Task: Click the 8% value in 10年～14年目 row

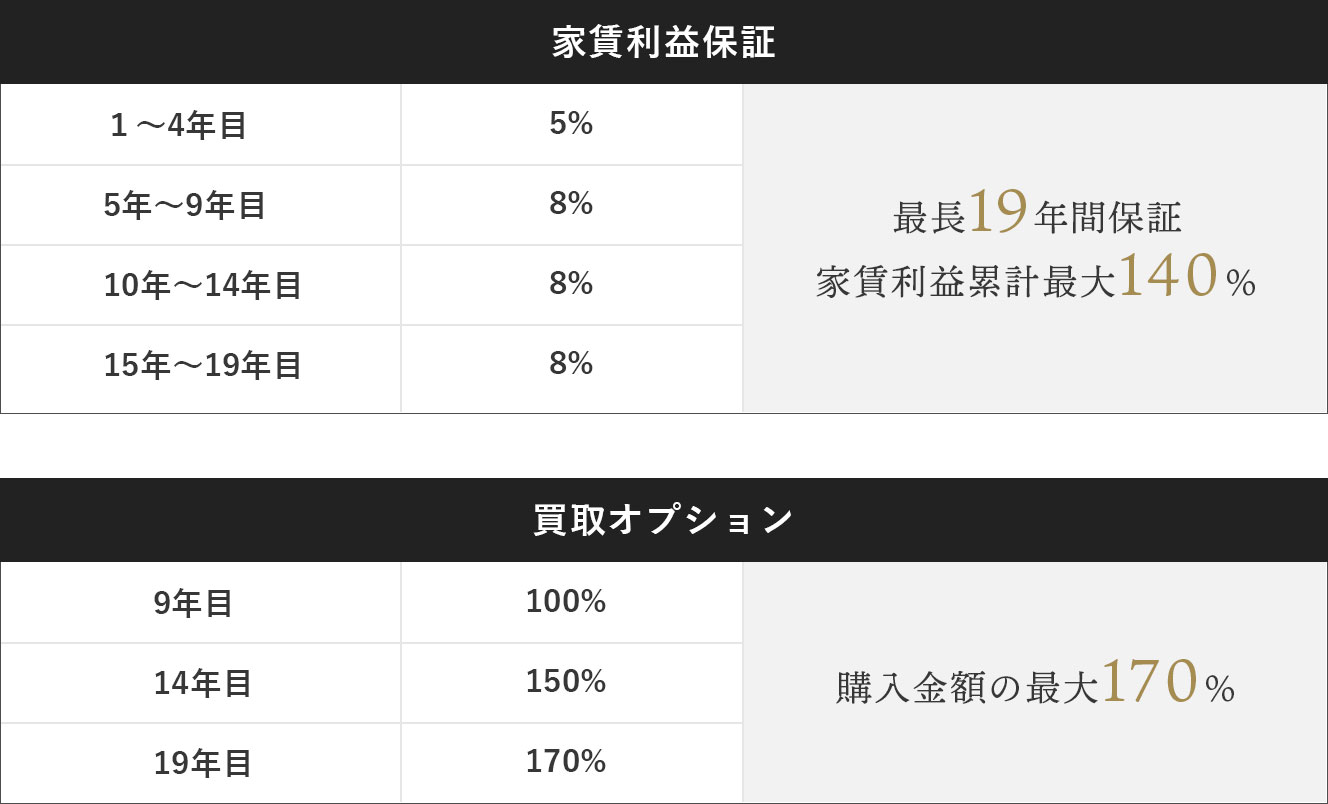Action: (571, 284)
